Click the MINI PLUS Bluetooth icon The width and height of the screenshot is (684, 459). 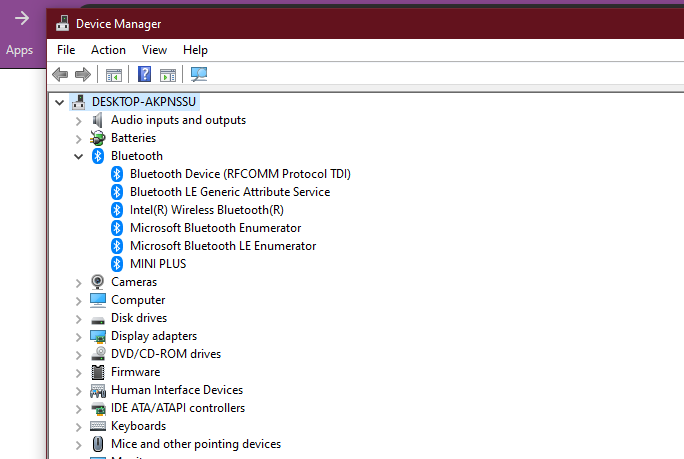(x=117, y=264)
